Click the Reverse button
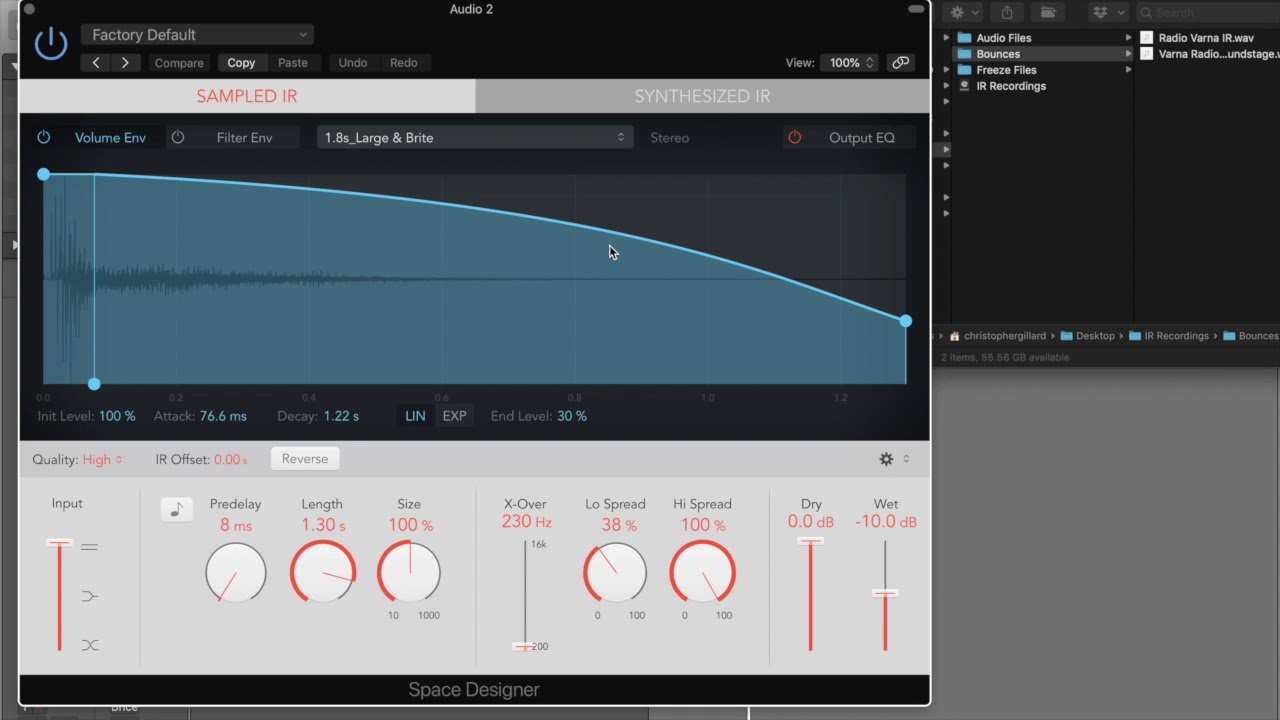The width and height of the screenshot is (1280, 720). [305, 459]
